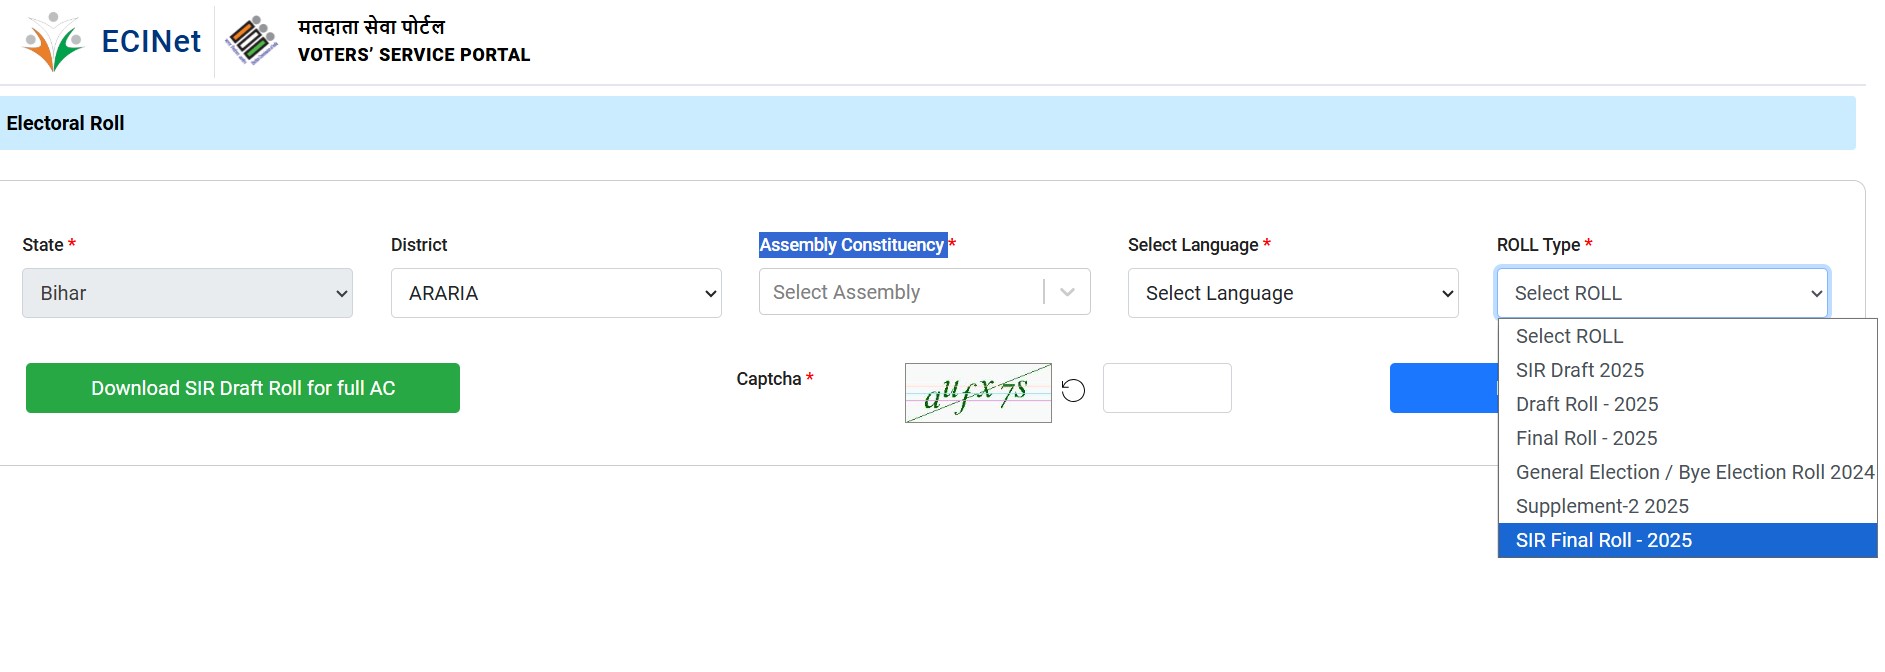This screenshot has height=672, width=1885.
Task: Choose SIR Draft 2025 option
Action: pos(1579,370)
